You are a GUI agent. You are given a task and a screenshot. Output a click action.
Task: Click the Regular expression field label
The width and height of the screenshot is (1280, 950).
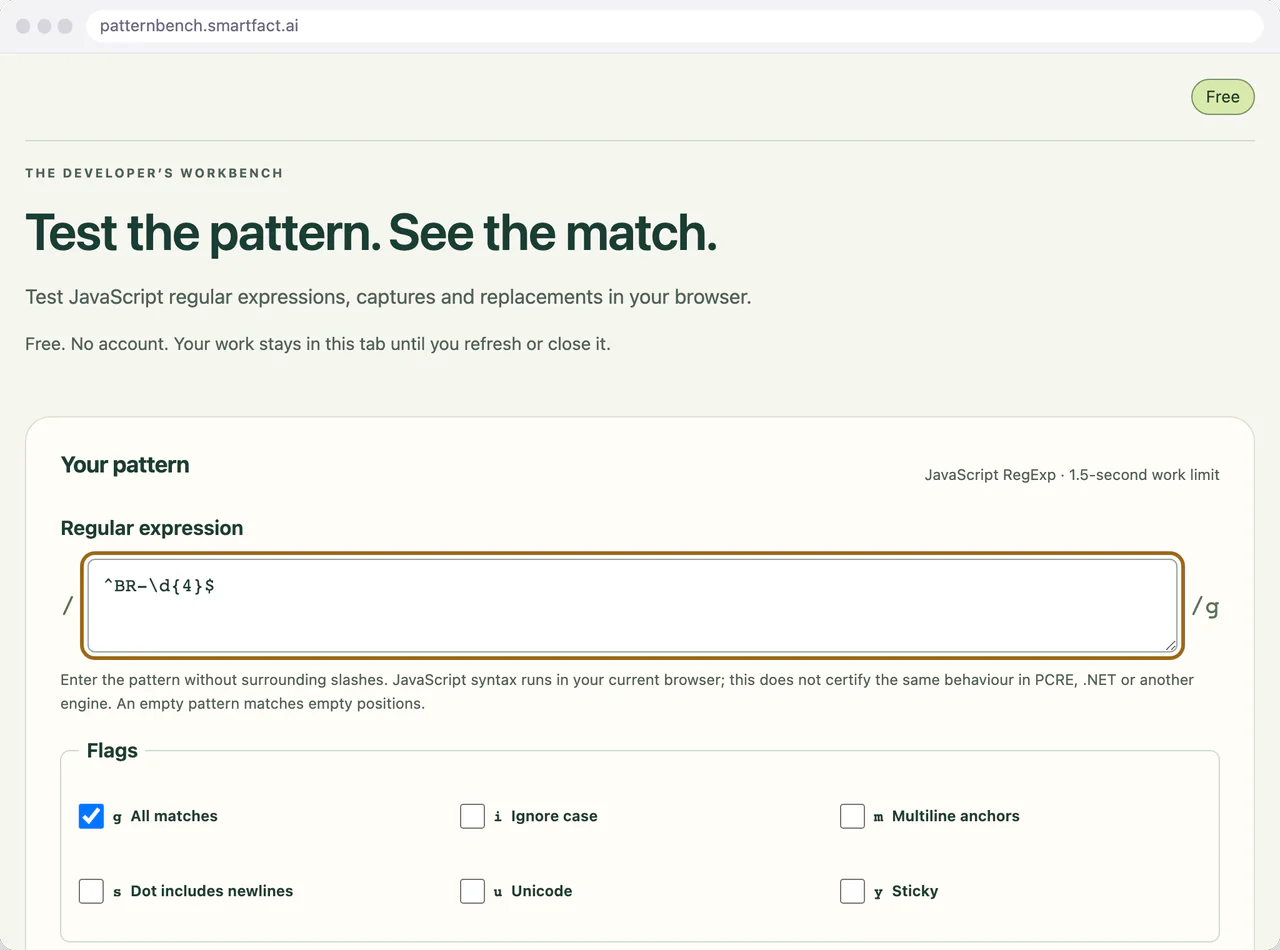coord(152,528)
